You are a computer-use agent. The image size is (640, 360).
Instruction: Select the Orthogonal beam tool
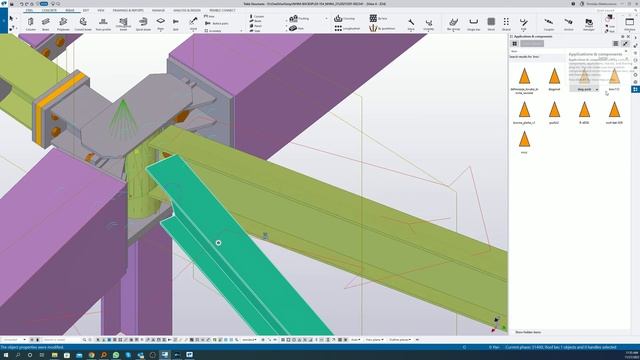tap(123, 24)
